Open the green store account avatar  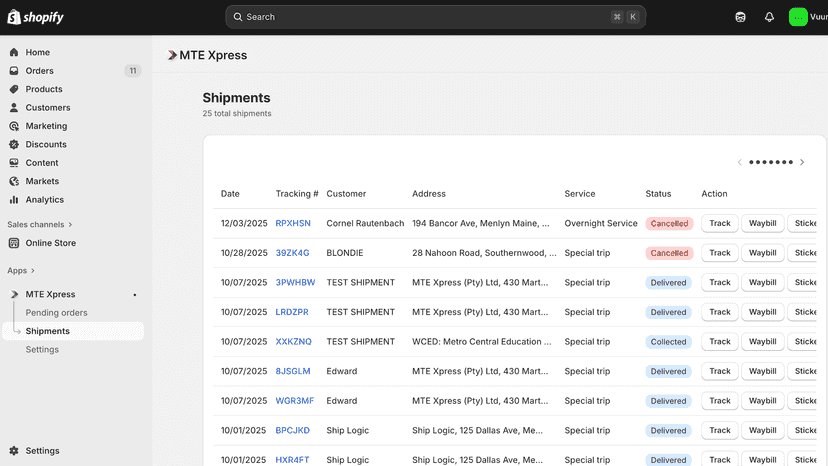click(x=798, y=17)
